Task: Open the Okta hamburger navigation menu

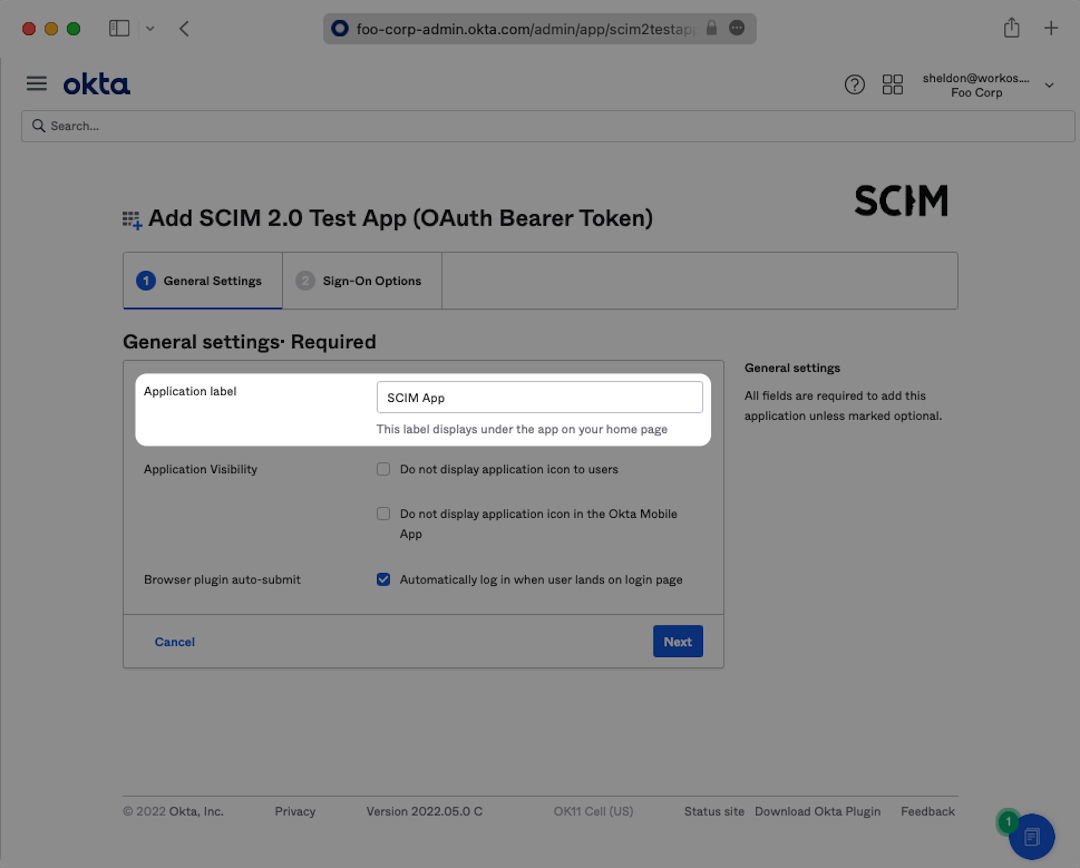Action: pos(37,84)
